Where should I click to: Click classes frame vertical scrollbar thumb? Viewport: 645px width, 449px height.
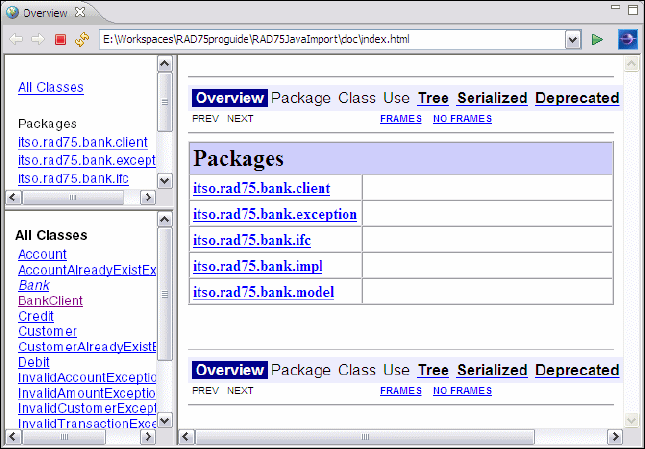click(x=165, y=294)
